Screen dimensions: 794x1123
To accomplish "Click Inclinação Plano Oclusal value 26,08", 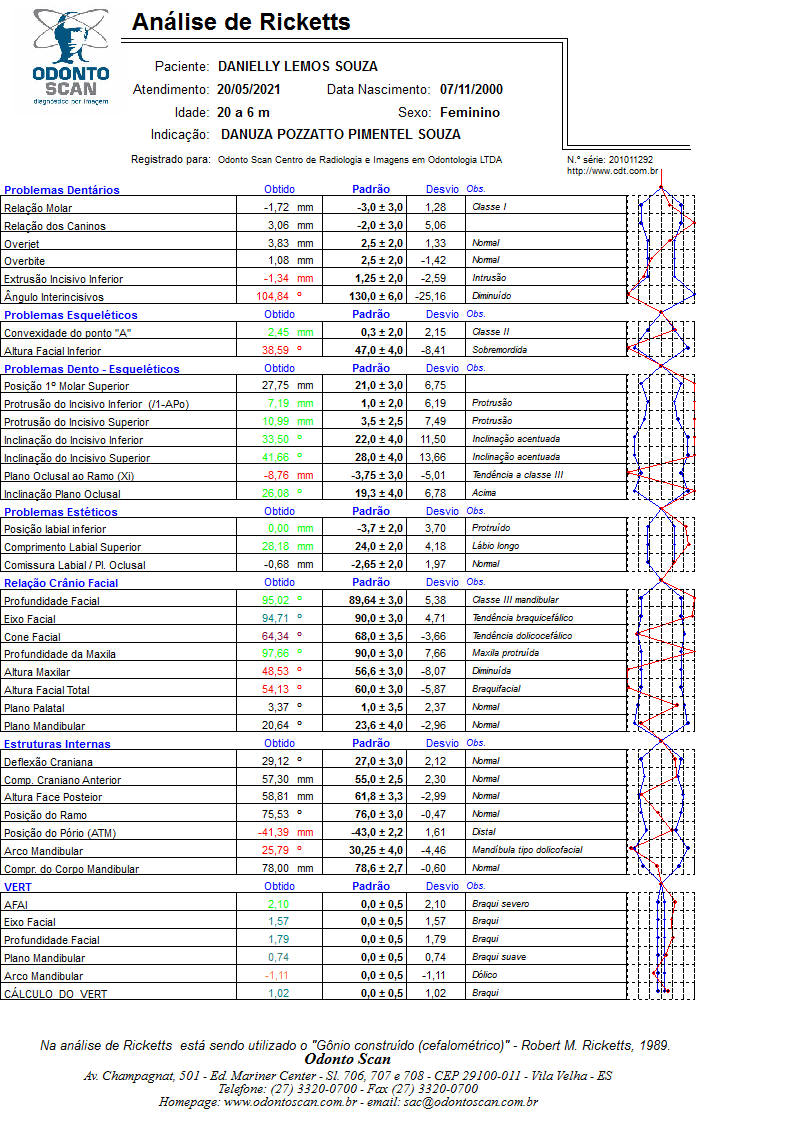I will coord(276,493).
